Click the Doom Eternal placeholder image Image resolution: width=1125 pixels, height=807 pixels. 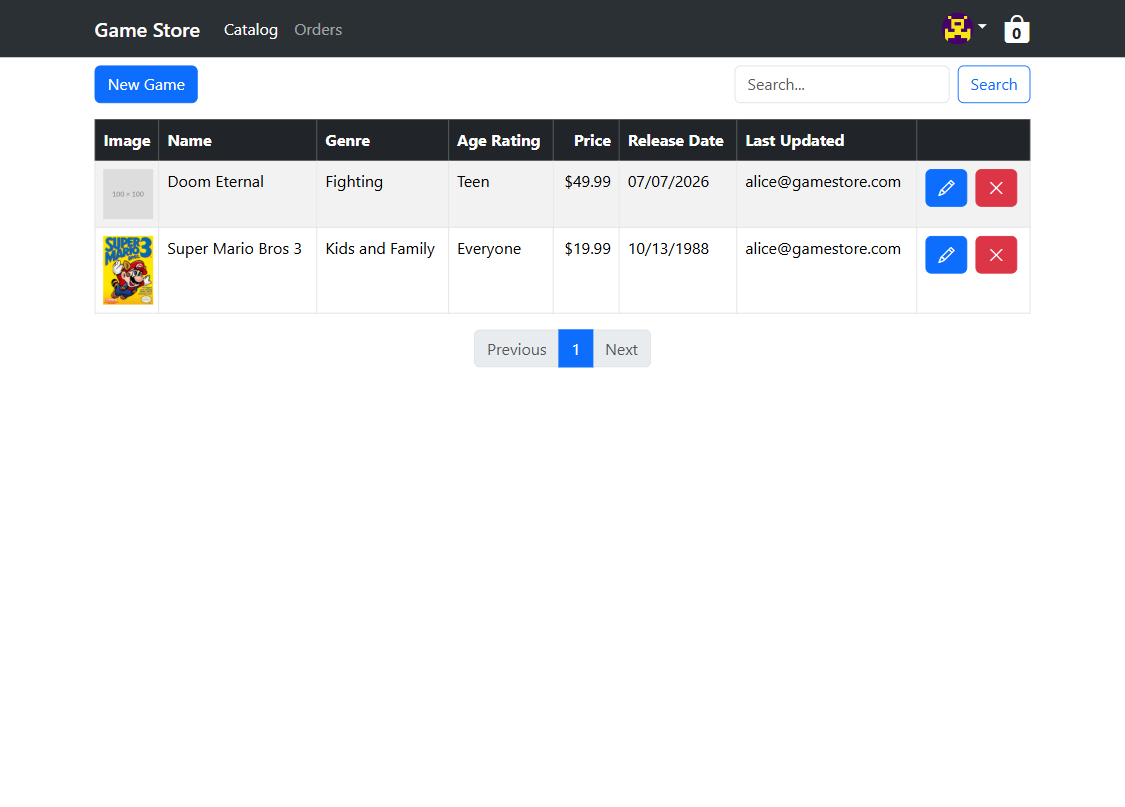pos(128,194)
